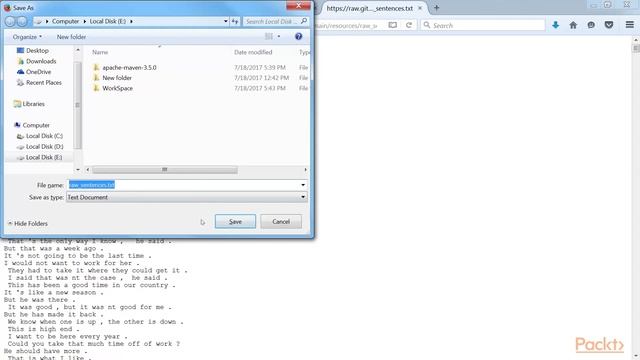Click the Firefox Pocket icon
The image size is (640, 360).
click(609, 25)
